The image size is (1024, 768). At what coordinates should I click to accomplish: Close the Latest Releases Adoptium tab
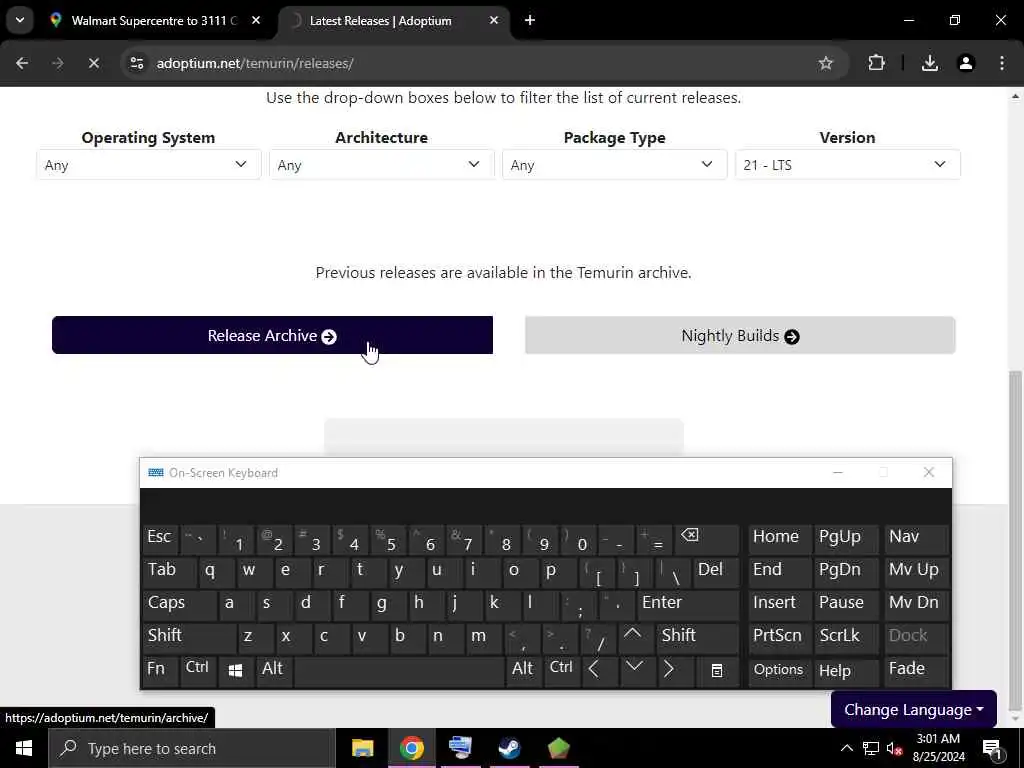(x=494, y=20)
